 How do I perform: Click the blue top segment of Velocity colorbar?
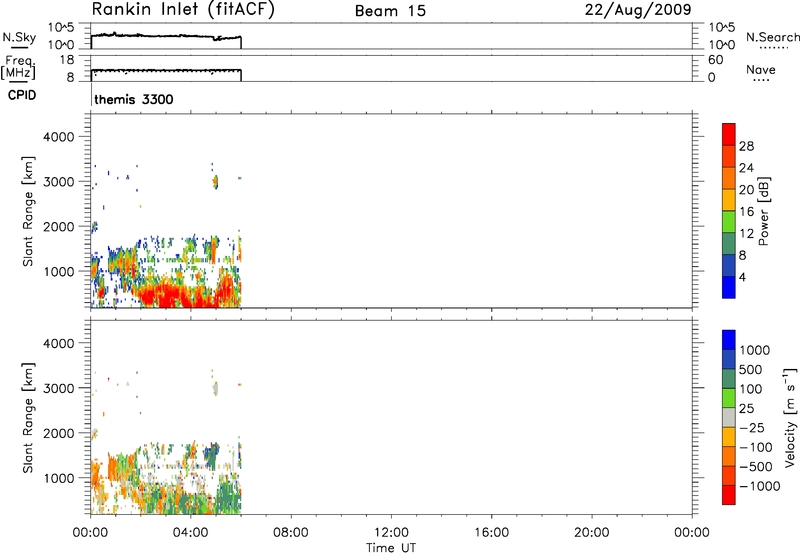[x=729, y=340]
